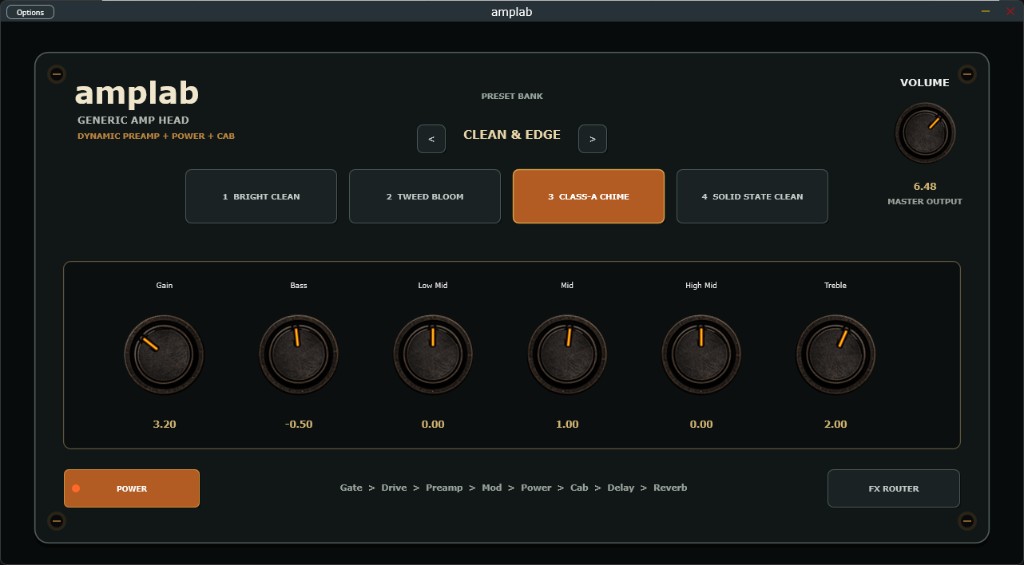Click the Gain value 3.20 readout
Image resolution: width=1024 pixels, height=565 pixels.
click(165, 425)
